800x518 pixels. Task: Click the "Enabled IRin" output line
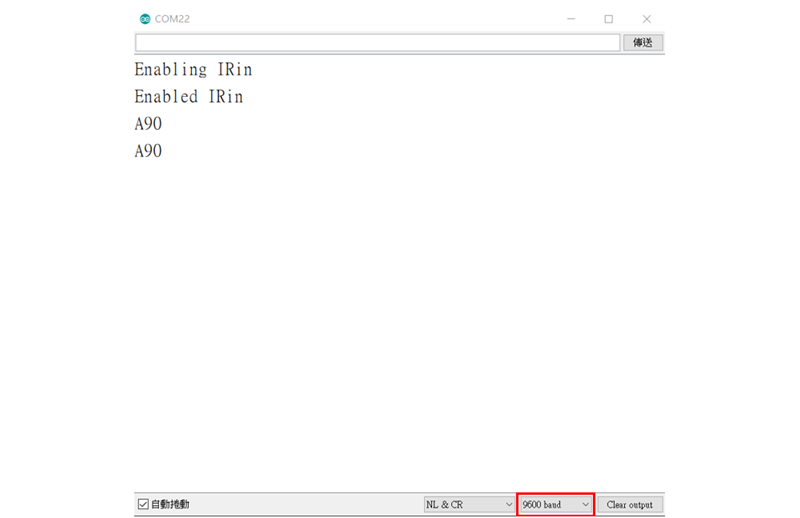[x=188, y=97]
